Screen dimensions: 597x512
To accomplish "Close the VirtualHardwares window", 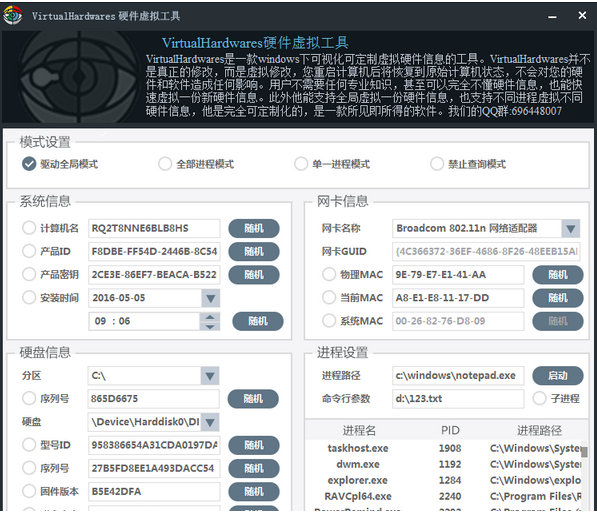I will tap(582, 15).
